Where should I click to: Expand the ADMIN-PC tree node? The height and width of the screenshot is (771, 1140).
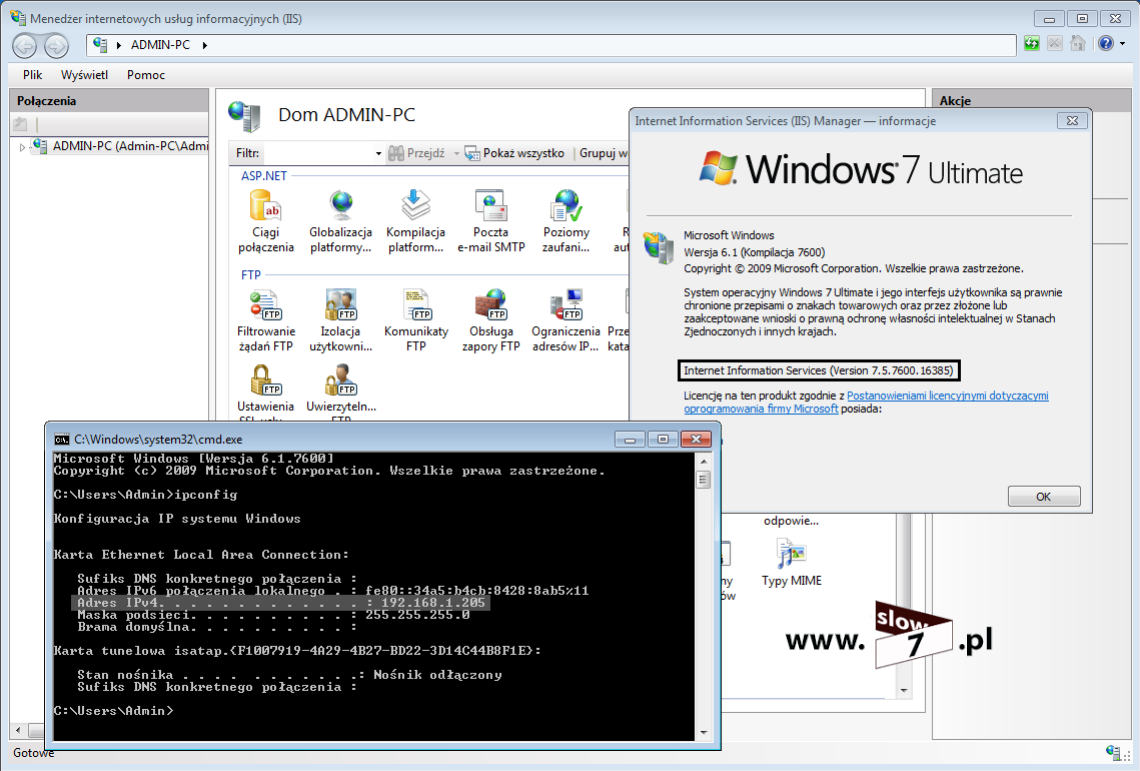click(x=23, y=147)
